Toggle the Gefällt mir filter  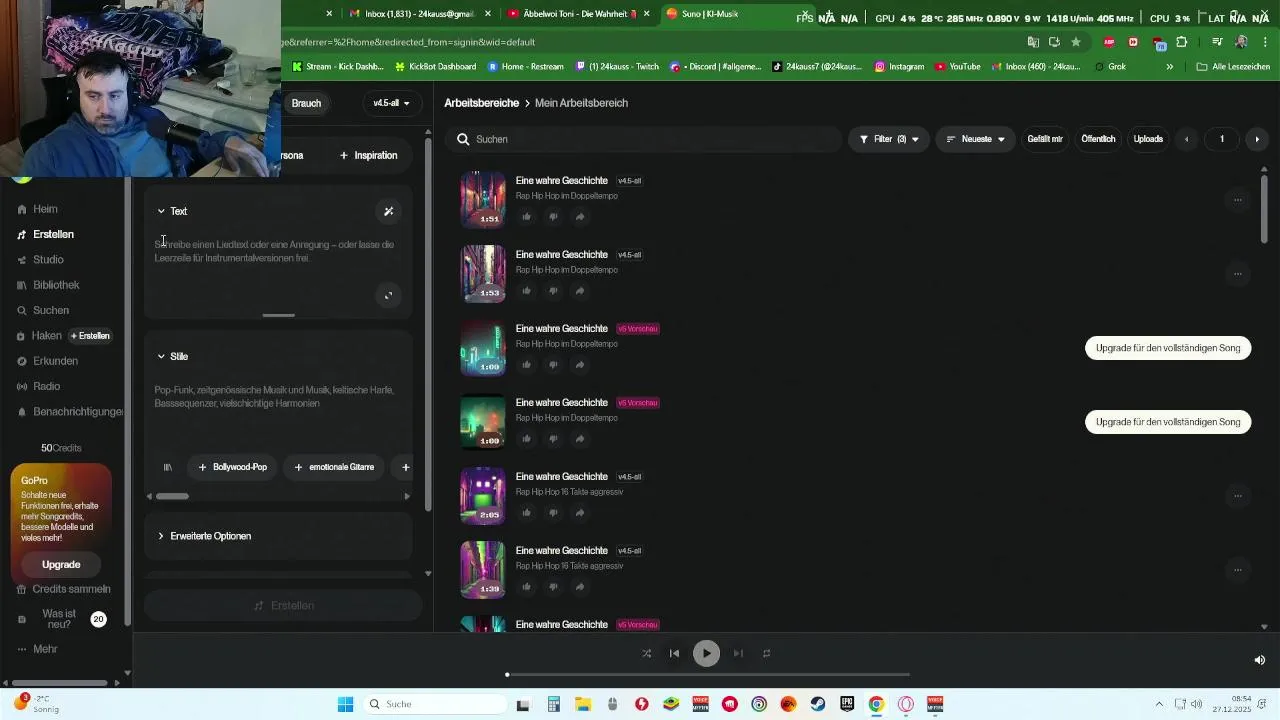pyautogui.click(x=1045, y=139)
